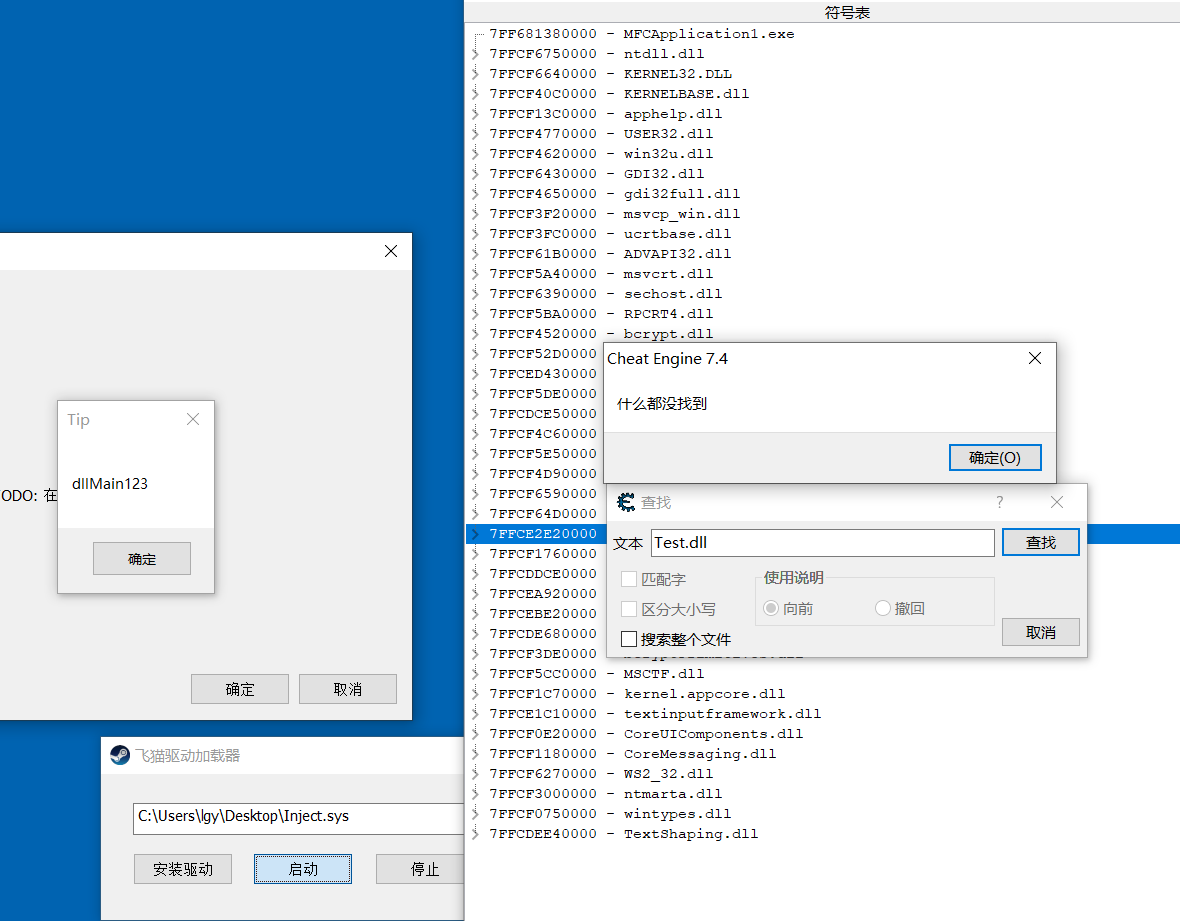This screenshot has height=921, width=1180.
Task: Select the gdi32full.dll row
Action: tap(614, 193)
